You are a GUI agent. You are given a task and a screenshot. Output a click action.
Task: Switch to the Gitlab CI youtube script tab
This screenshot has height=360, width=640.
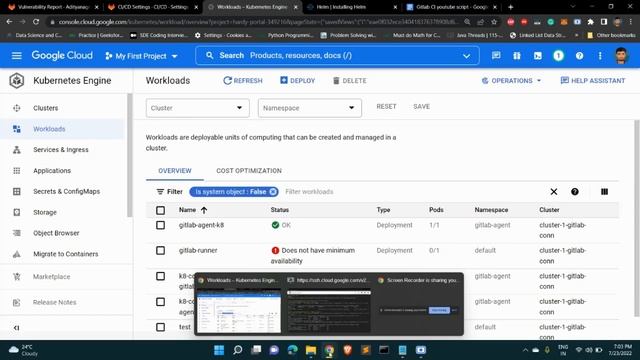(x=451, y=7)
